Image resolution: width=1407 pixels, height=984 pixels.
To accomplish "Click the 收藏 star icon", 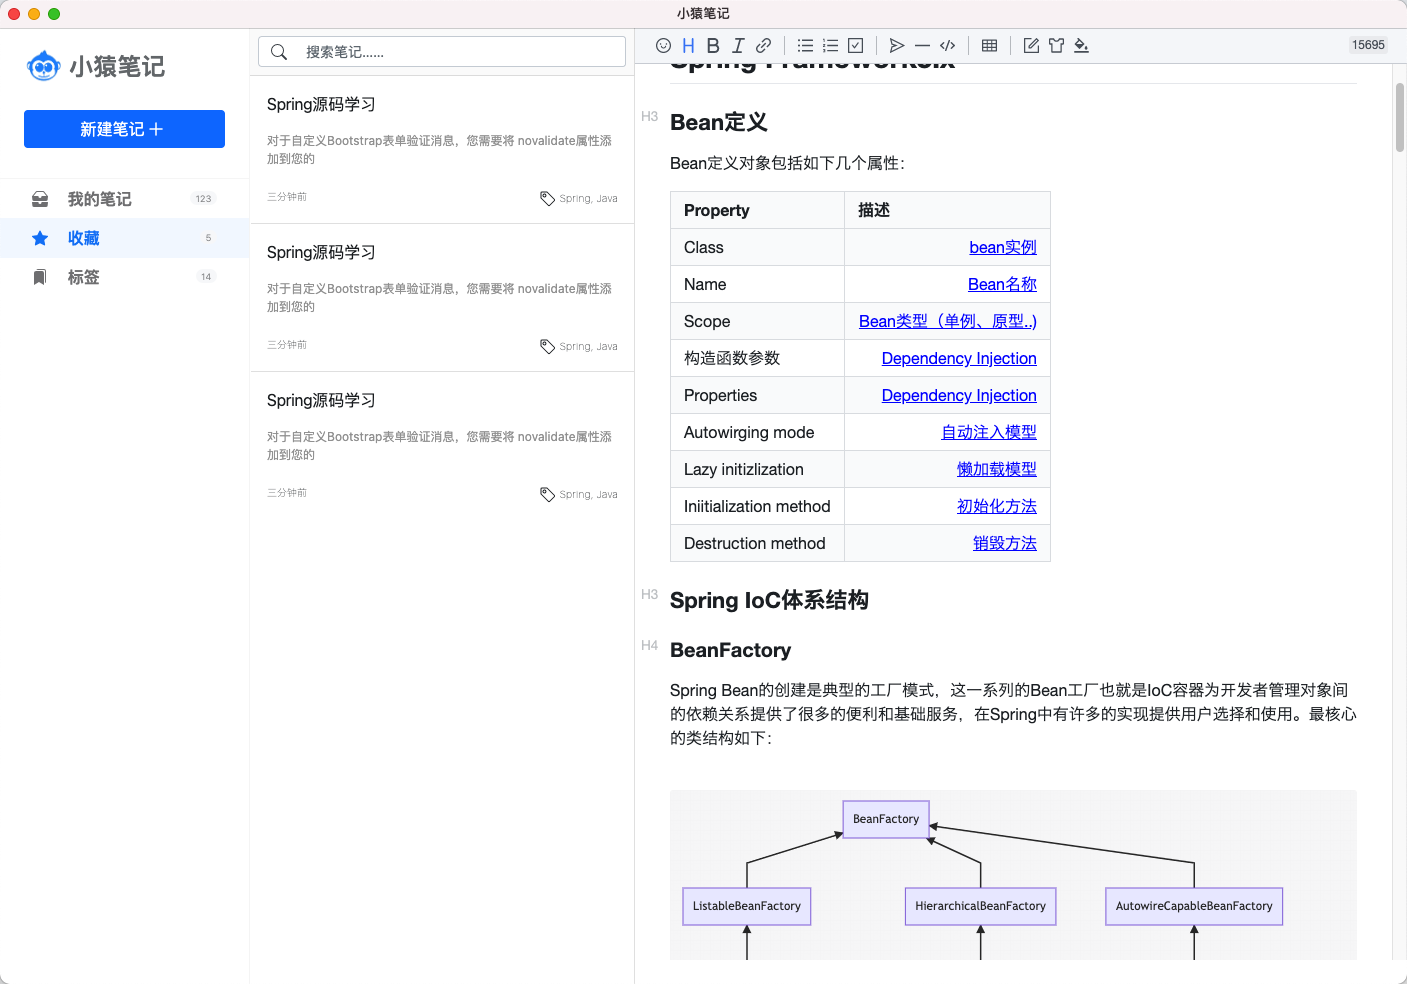I will pyautogui.click(x=40, y=238).
